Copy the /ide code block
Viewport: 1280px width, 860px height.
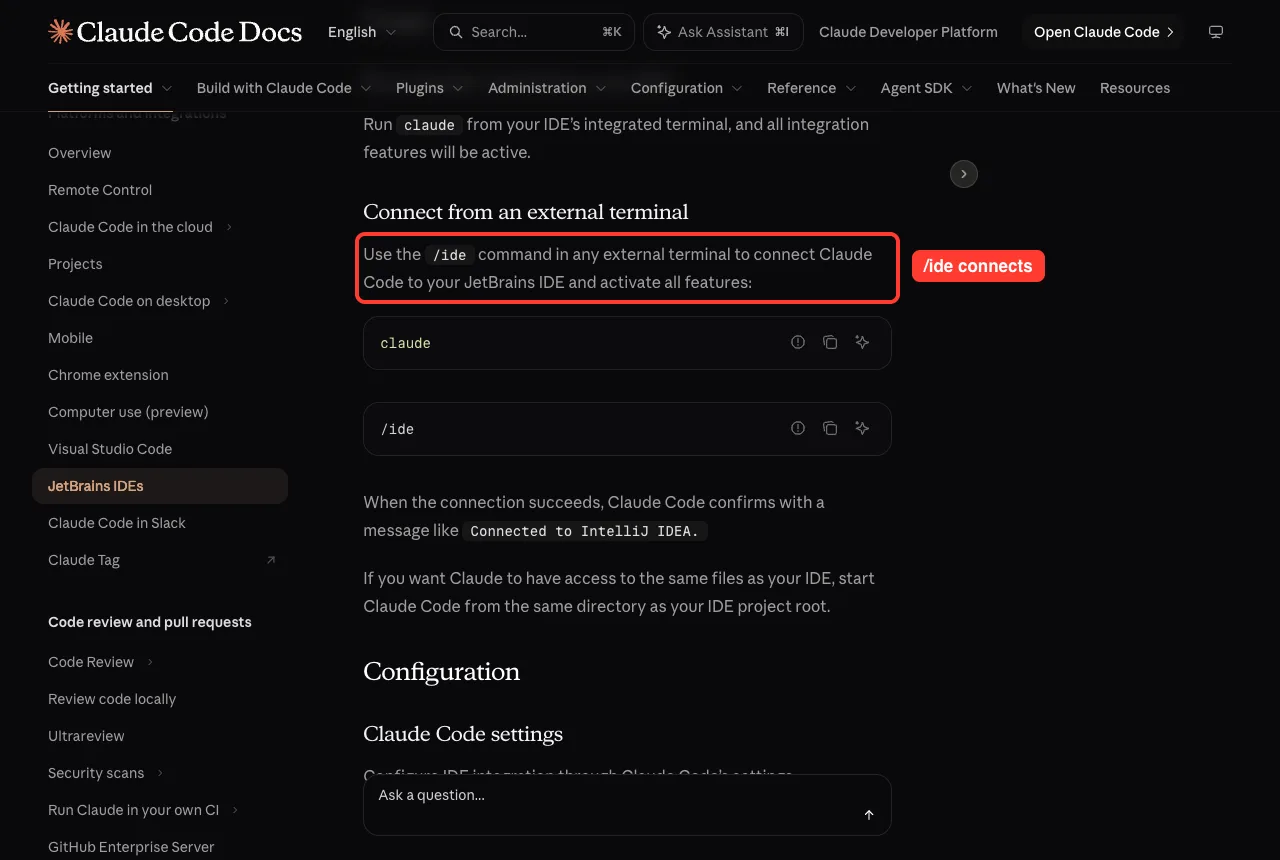[x=830, y=428]
